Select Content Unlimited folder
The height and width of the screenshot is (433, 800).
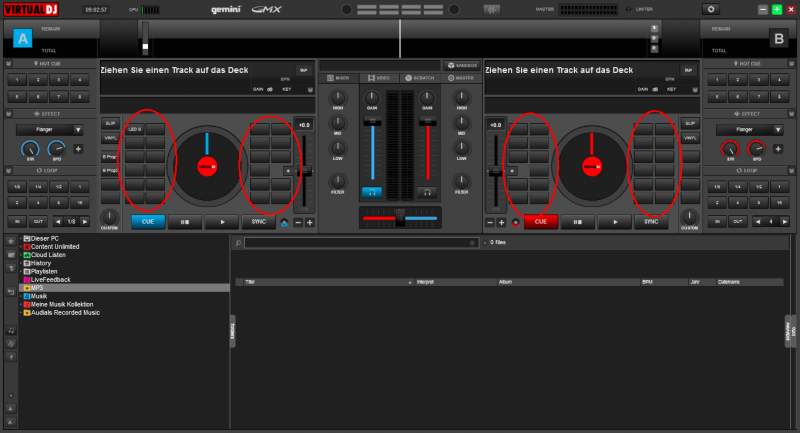55,246
